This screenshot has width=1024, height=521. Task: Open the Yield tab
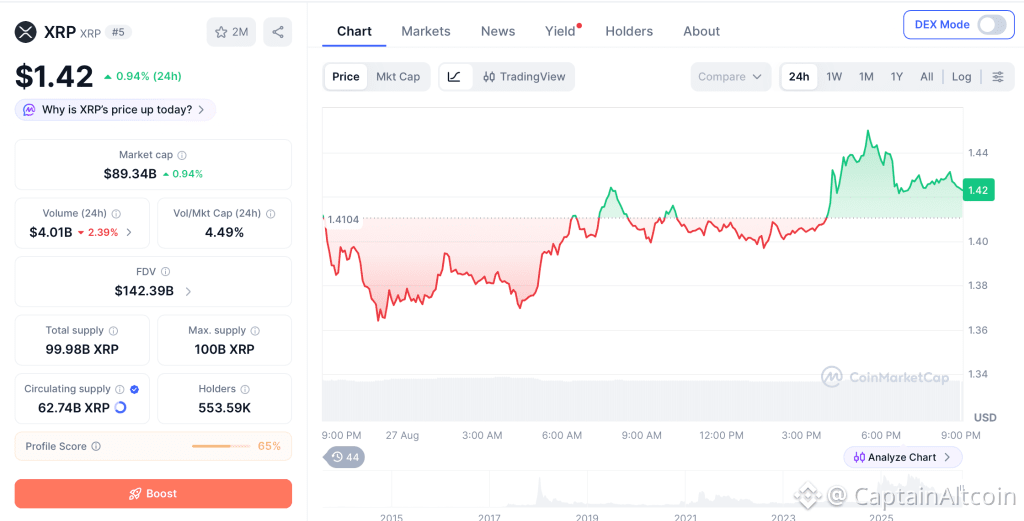tap(560, 31)
